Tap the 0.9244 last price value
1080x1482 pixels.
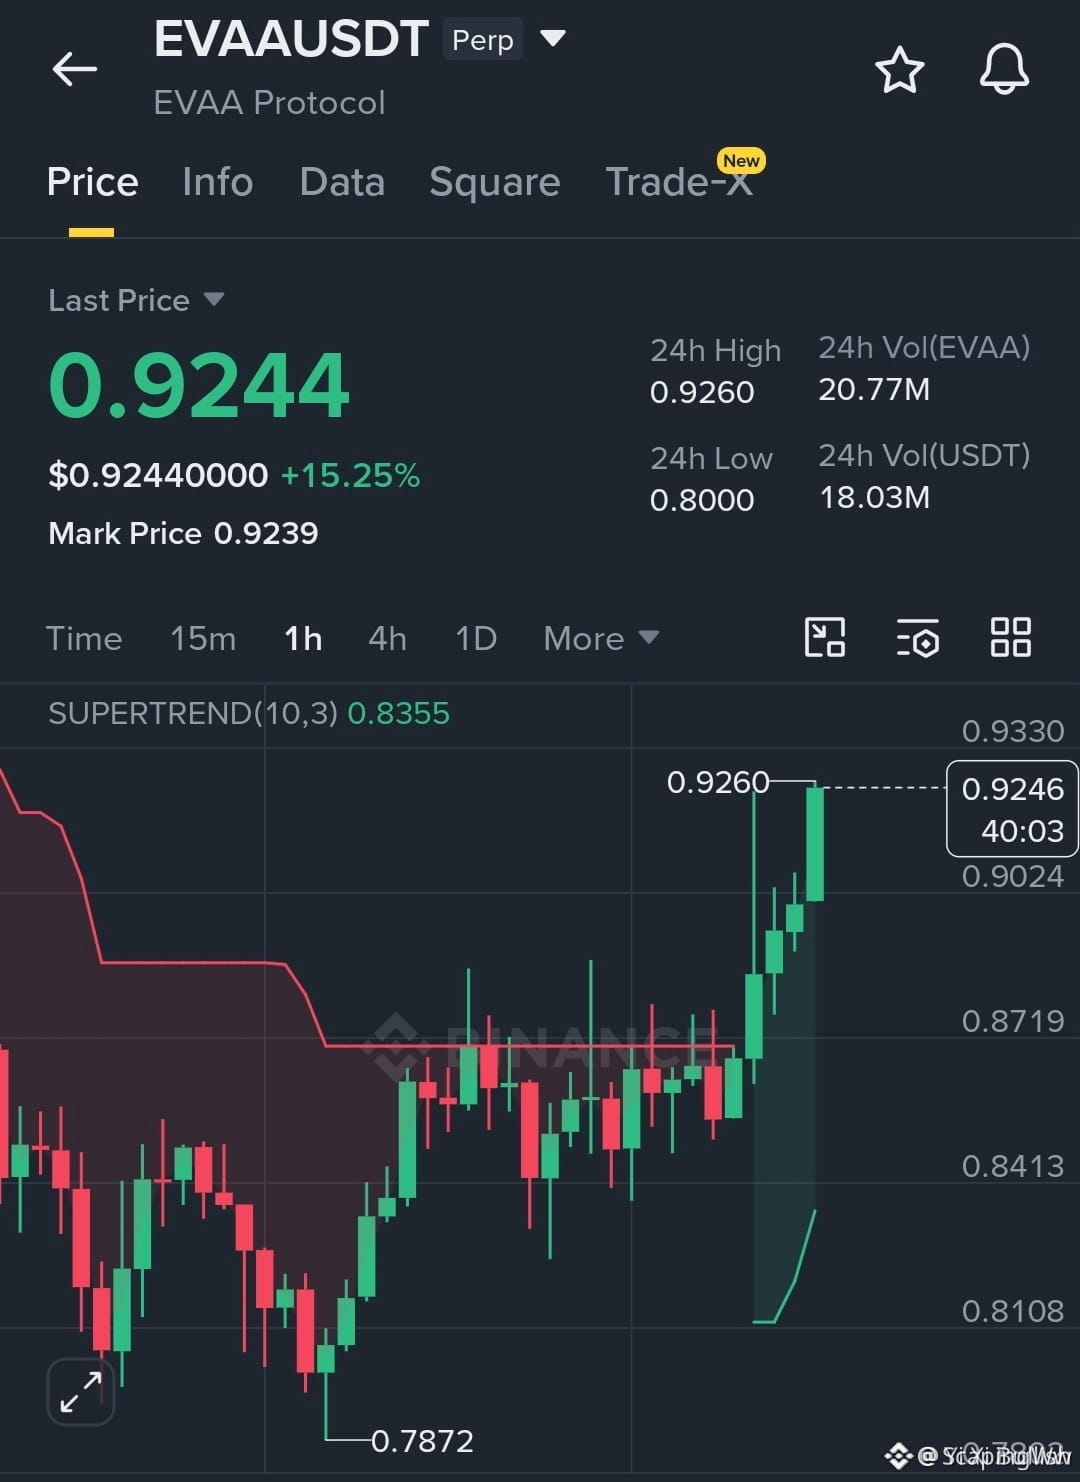[x=198, y=385]
